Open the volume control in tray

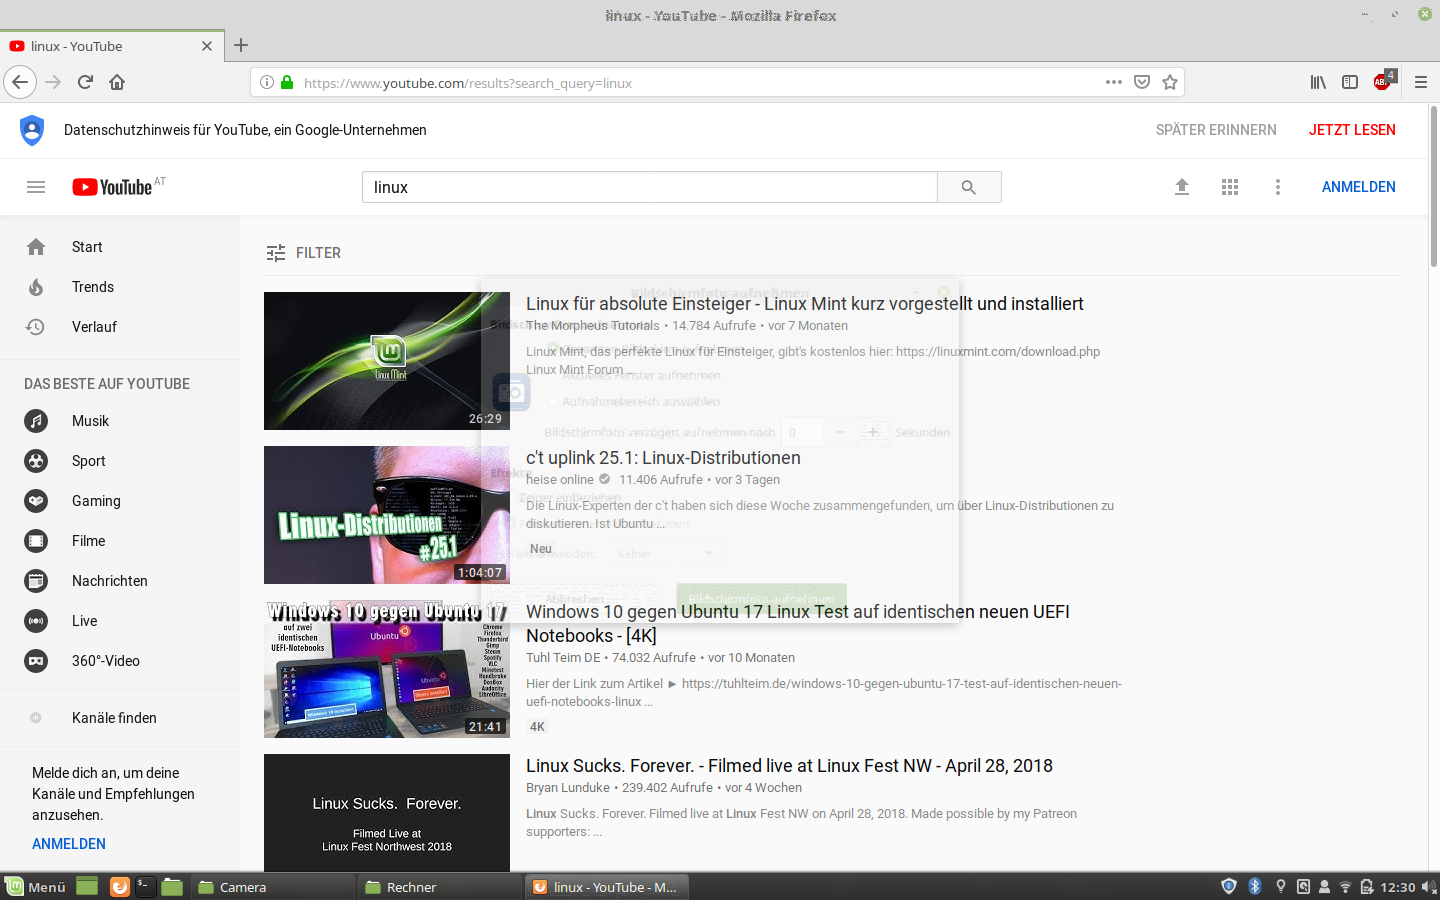click(1428, 887)
